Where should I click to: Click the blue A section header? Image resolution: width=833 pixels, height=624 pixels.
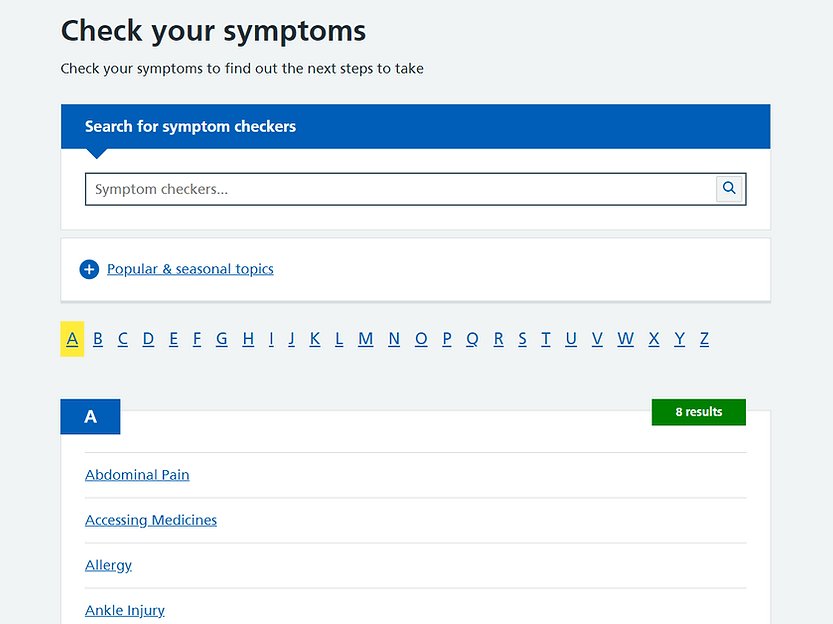[90, 416]
